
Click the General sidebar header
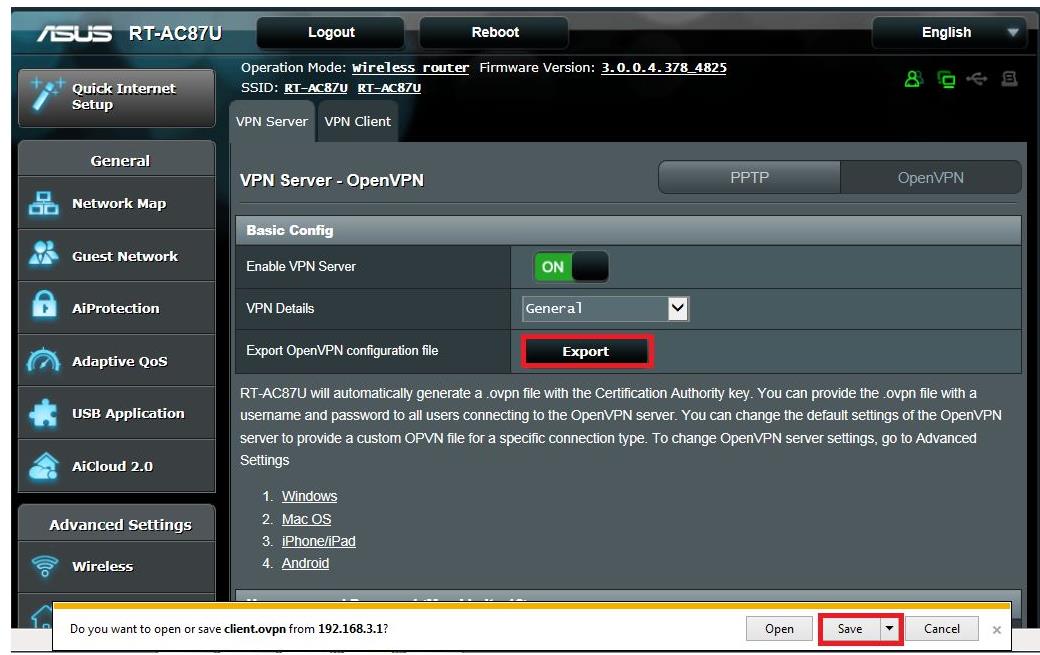coord(117,160)
